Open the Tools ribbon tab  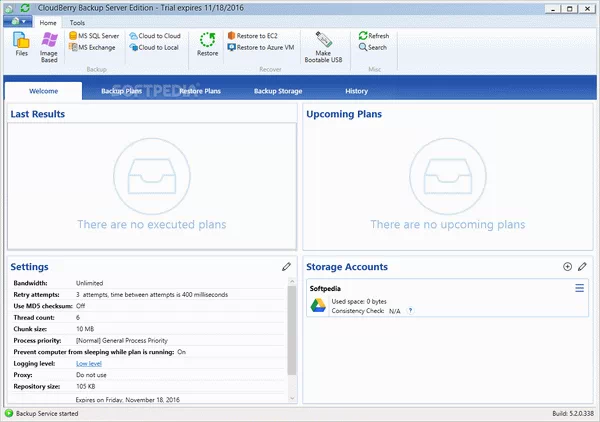[77, 22]
